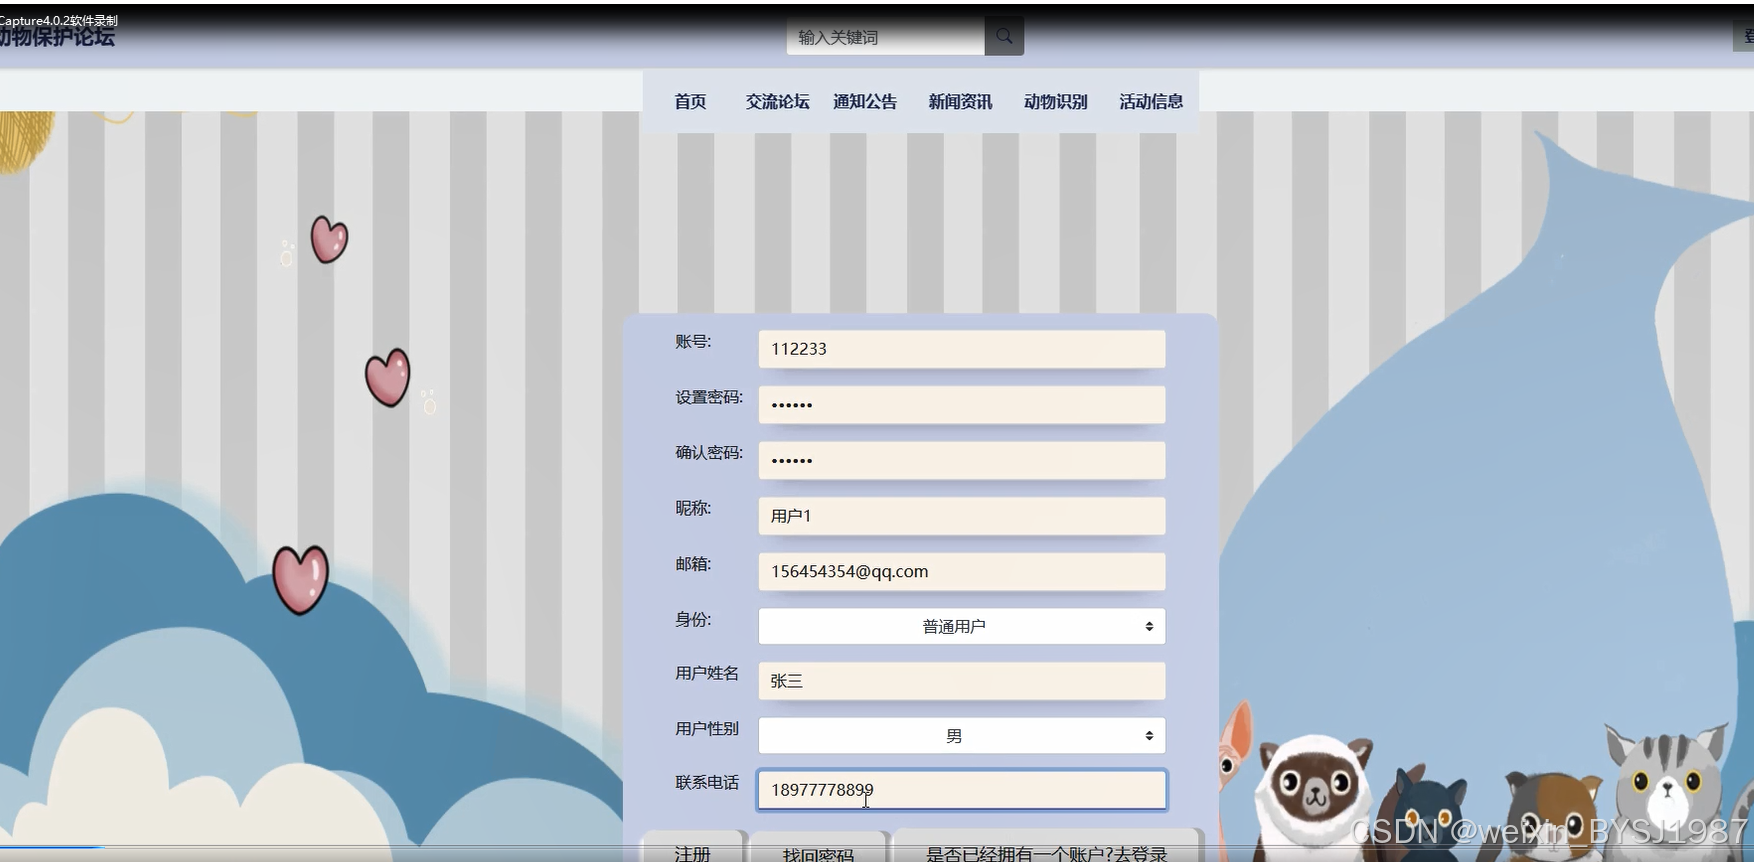This screenshot has width=1754, height=862.
Task: Click the 联系电话 label text
Action: 707,783
